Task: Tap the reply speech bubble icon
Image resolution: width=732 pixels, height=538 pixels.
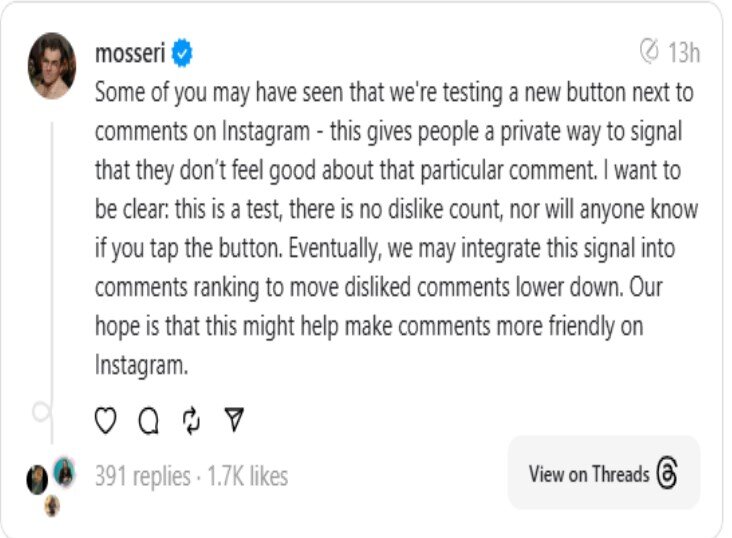Action: tap(149, 423)
